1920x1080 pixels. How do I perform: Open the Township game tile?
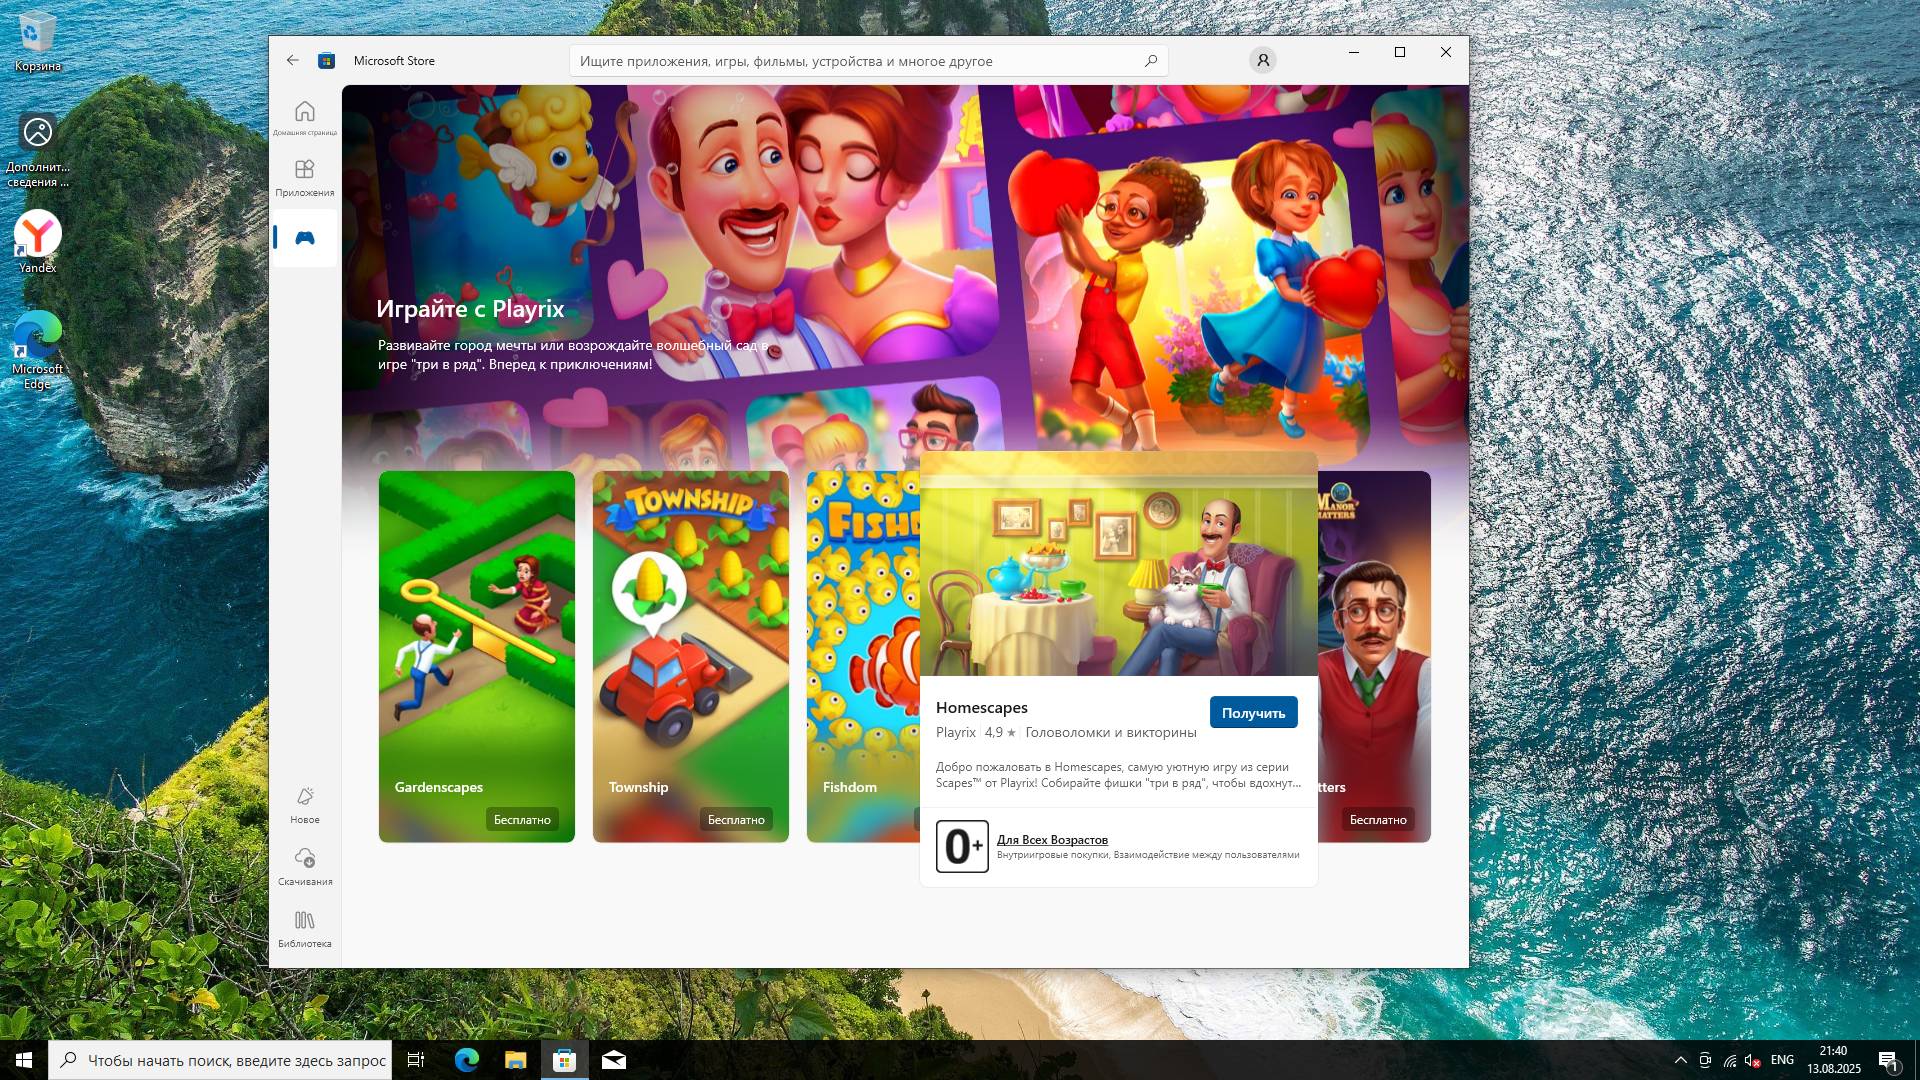(690, 640)
